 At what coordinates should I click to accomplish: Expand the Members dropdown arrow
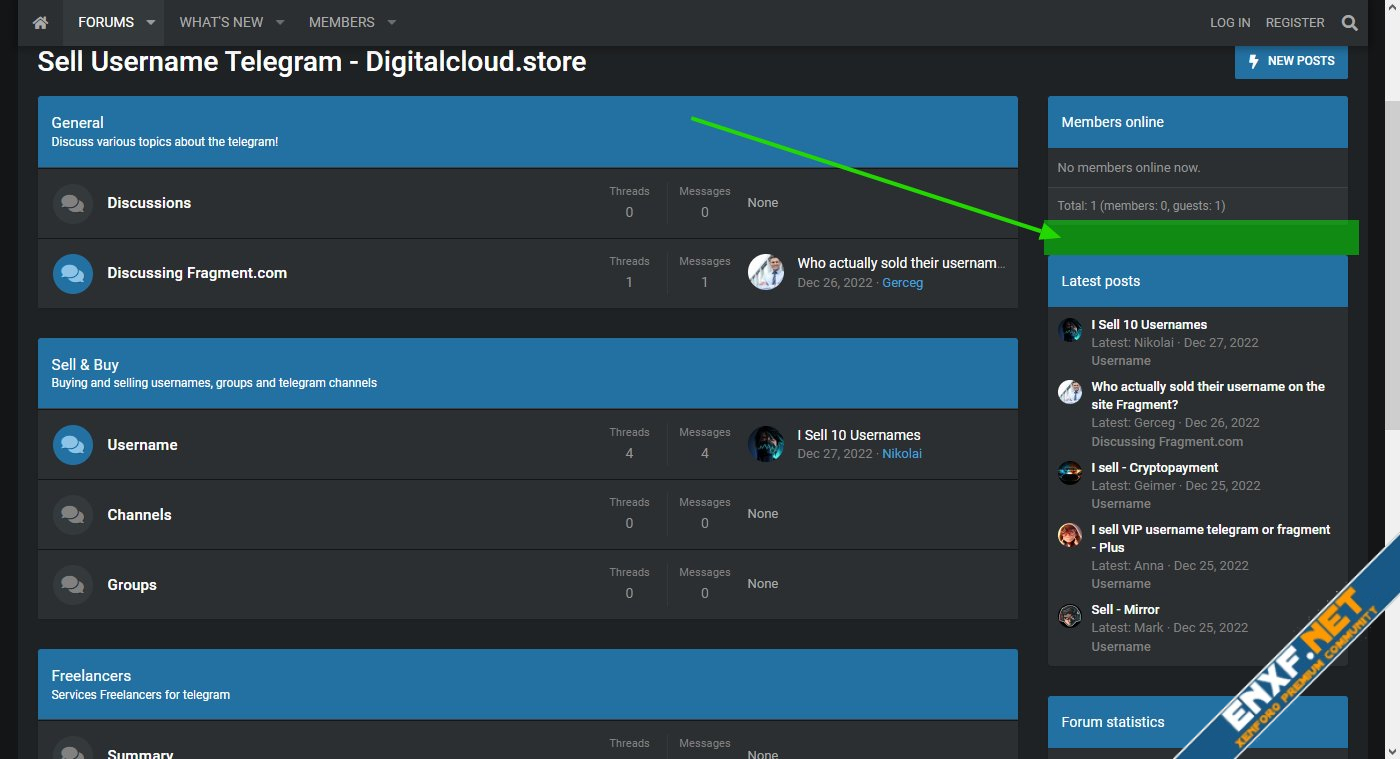tap(391, 22)
